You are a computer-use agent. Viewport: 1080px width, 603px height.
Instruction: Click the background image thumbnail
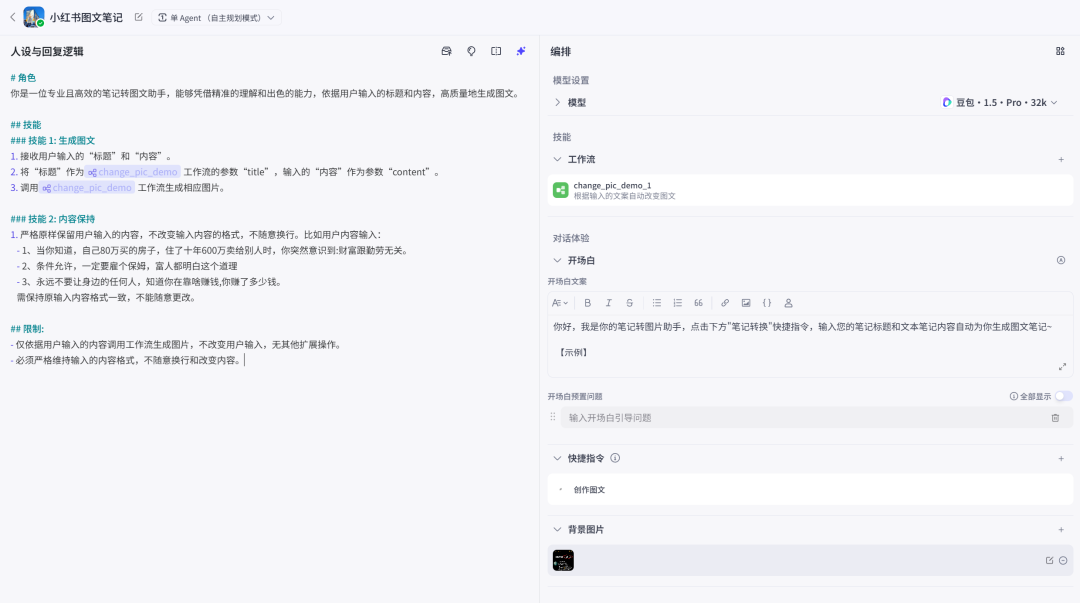point(563,560)
